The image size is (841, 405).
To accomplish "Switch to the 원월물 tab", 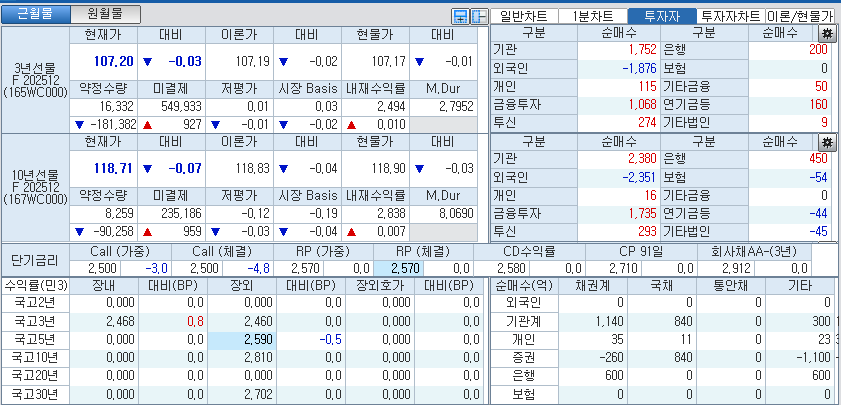I will pyautogui.click(x=106, y=14).
